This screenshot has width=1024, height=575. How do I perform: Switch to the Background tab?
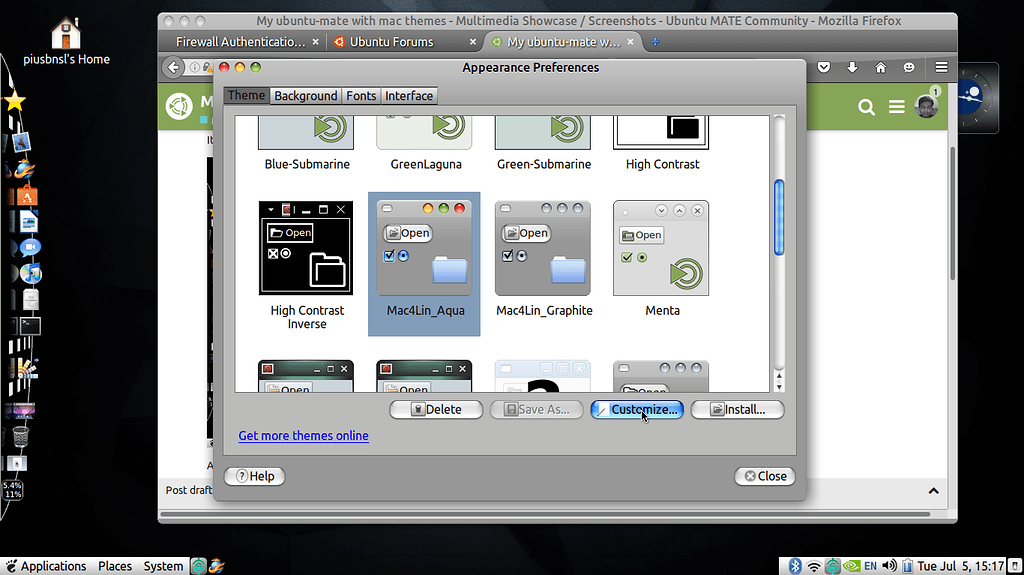305,96
